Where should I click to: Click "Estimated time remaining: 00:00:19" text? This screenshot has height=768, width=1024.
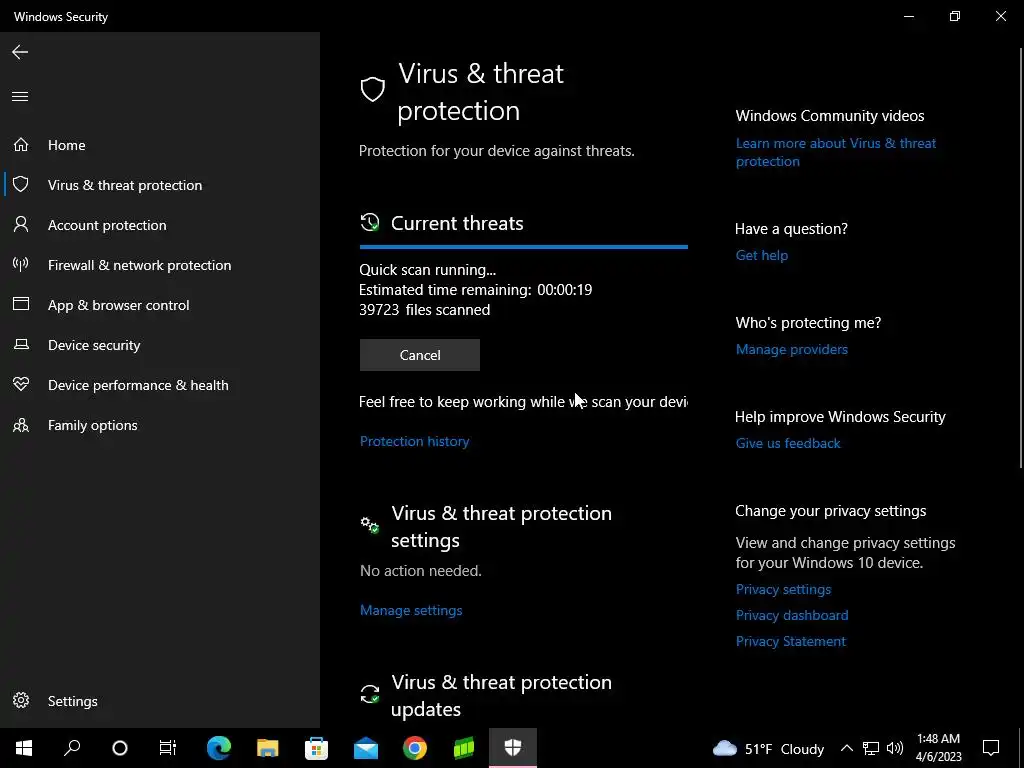click(x=475, y=289)
